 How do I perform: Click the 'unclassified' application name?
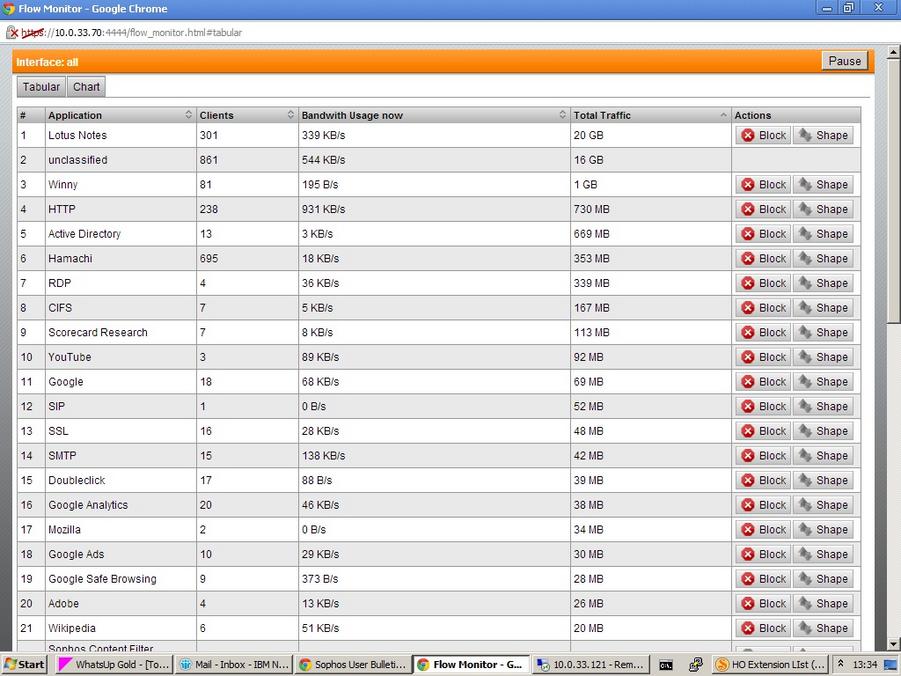pyautogui.click(x=78, y=160)
